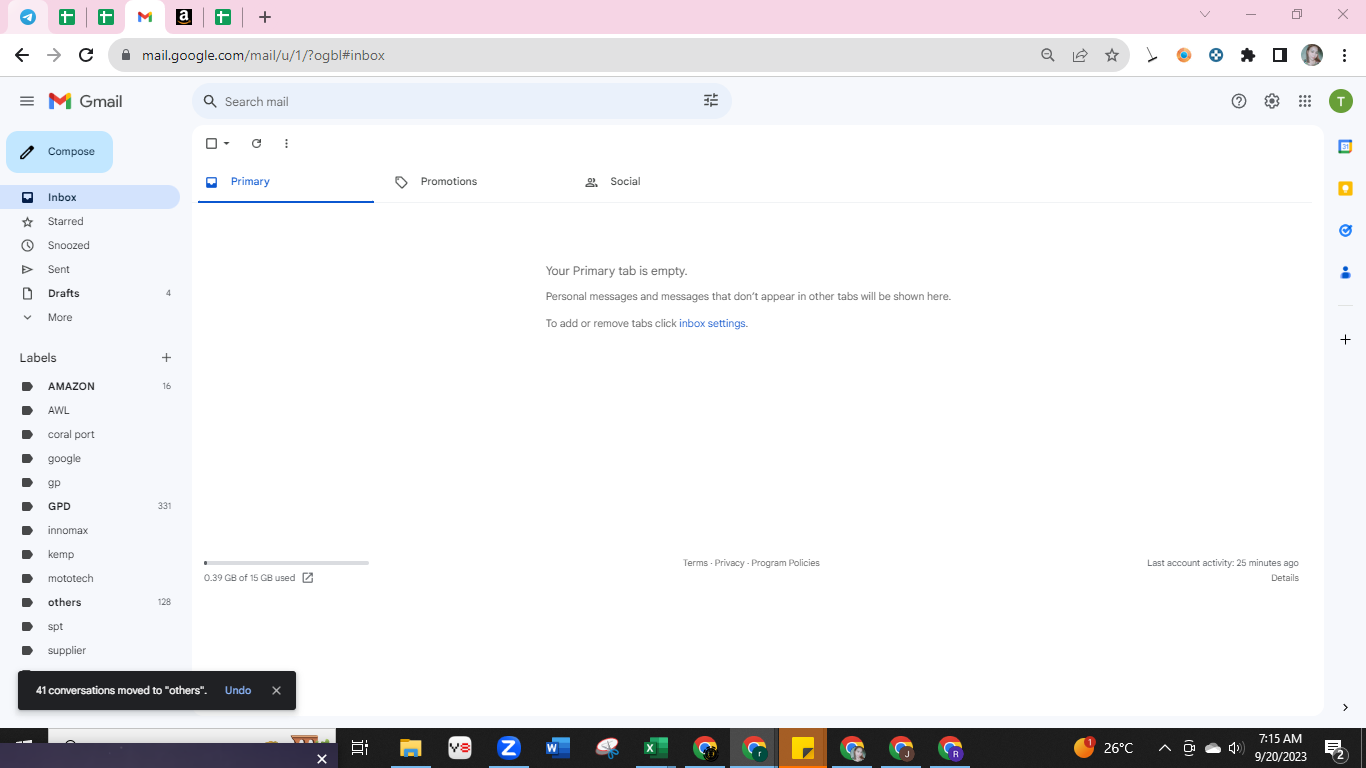This screenshot has height=768, width=1366.
Task: Undo moving conversations to others
Action: pos(238,691)
